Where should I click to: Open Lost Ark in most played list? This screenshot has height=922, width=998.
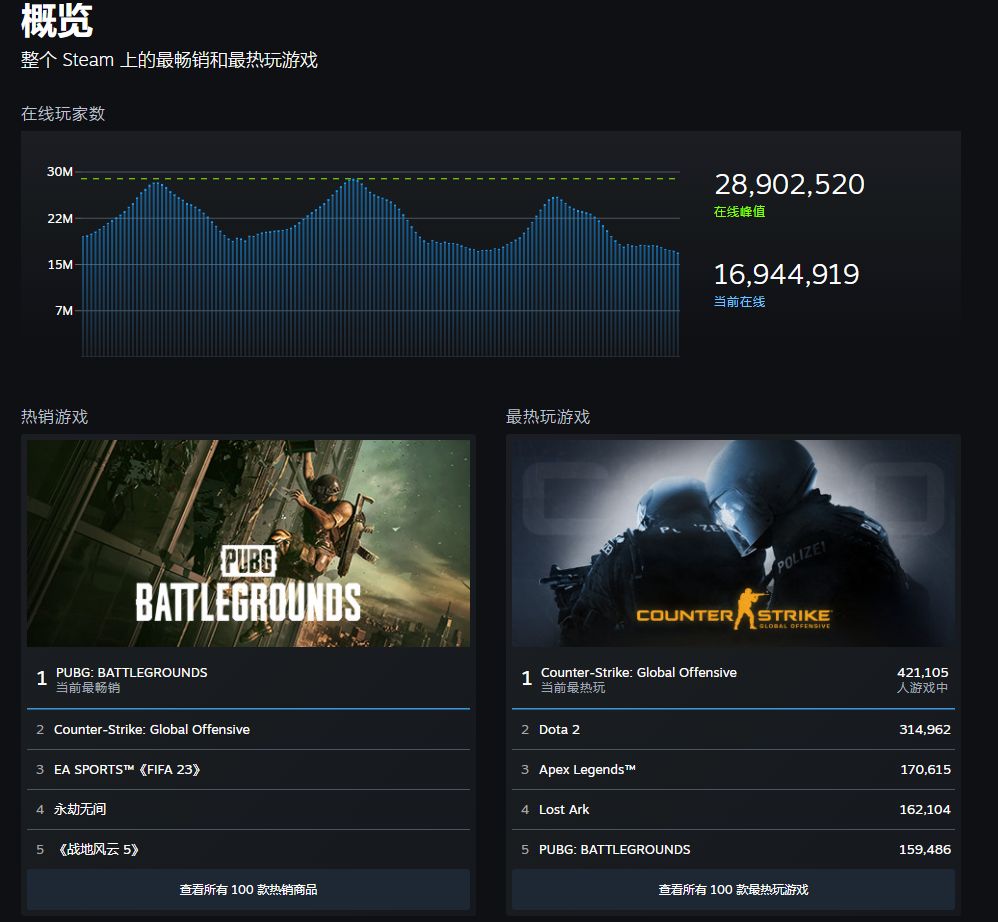click(733, 809)
